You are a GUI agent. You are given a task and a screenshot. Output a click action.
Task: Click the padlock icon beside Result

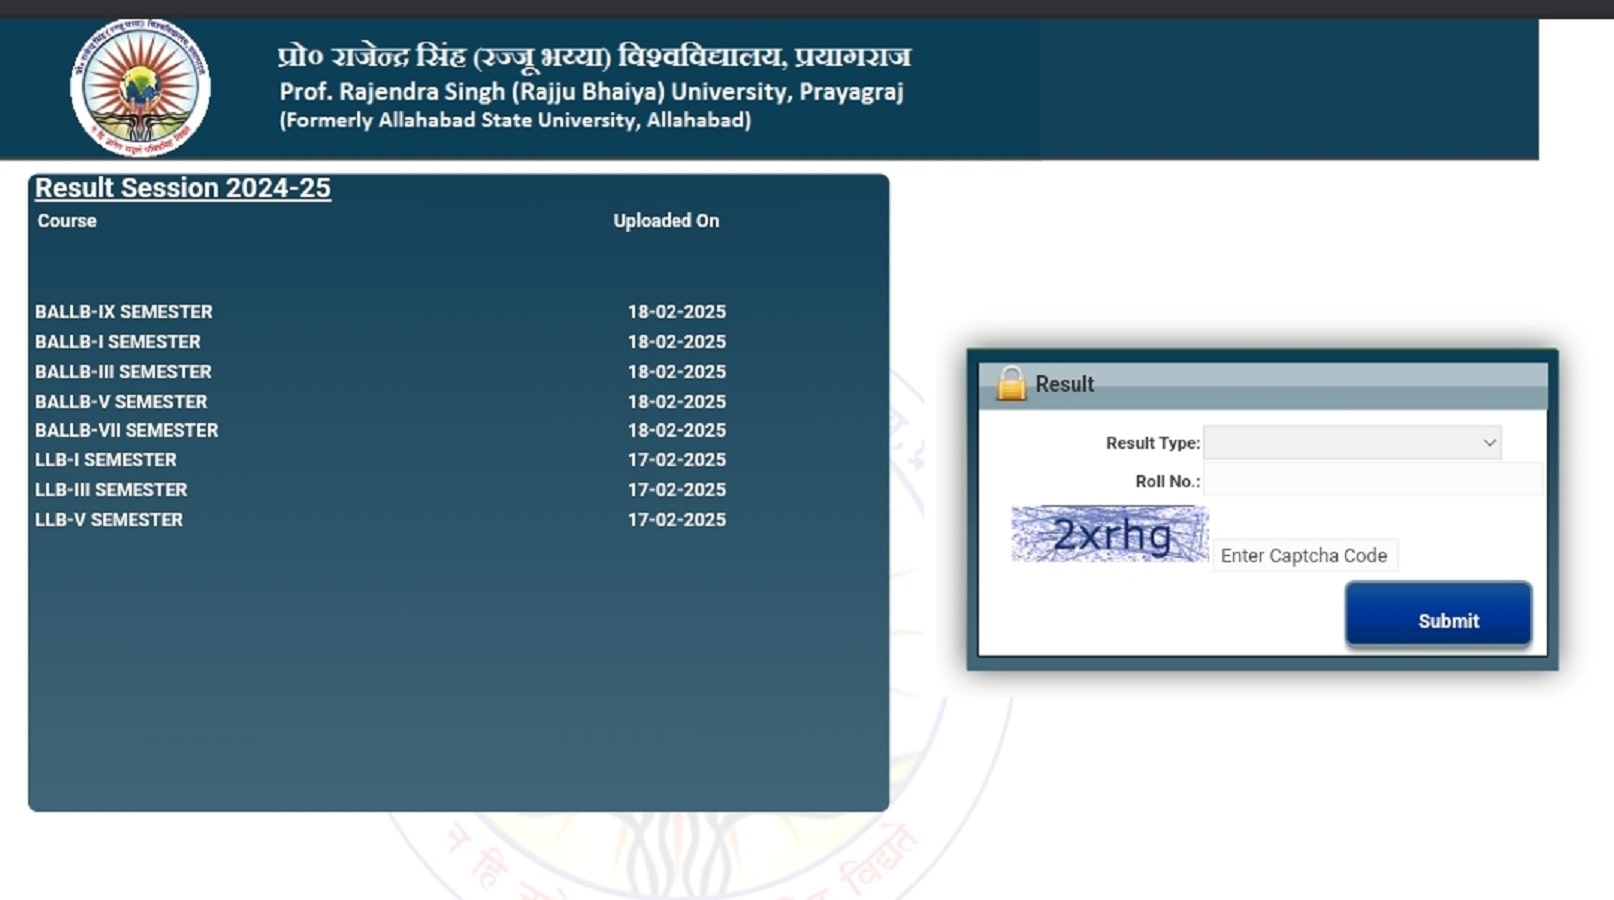click(1011, 384)
